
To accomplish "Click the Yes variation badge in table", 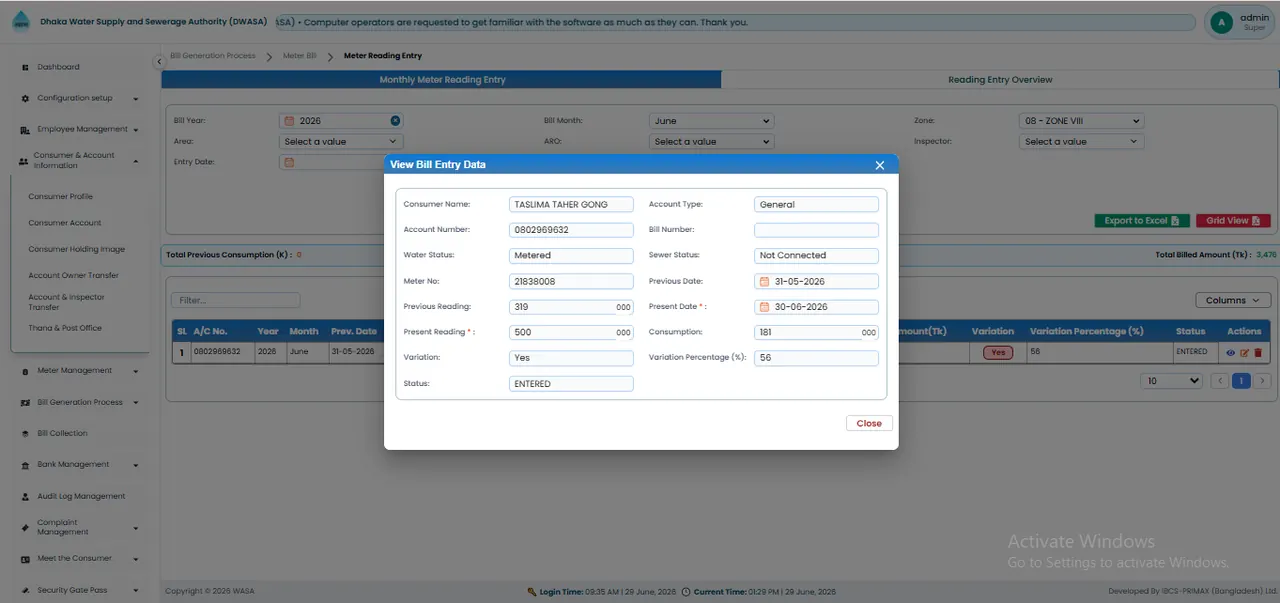I will coord(997,353).
